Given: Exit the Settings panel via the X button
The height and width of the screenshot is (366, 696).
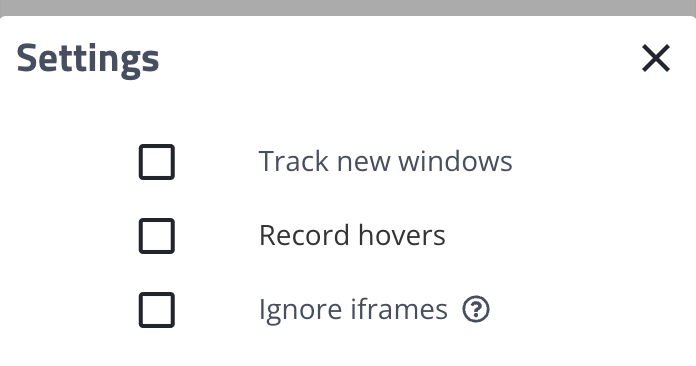Looking at the screenshot, I should point(656,58).
